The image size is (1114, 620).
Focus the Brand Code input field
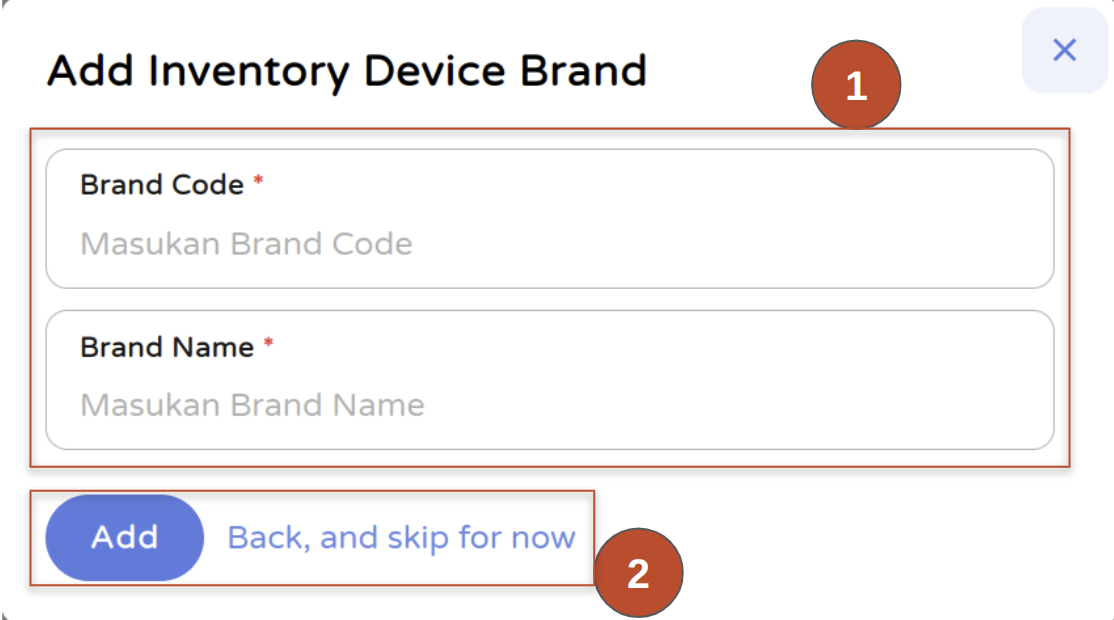pyautogui.click(x=550, y=244)
